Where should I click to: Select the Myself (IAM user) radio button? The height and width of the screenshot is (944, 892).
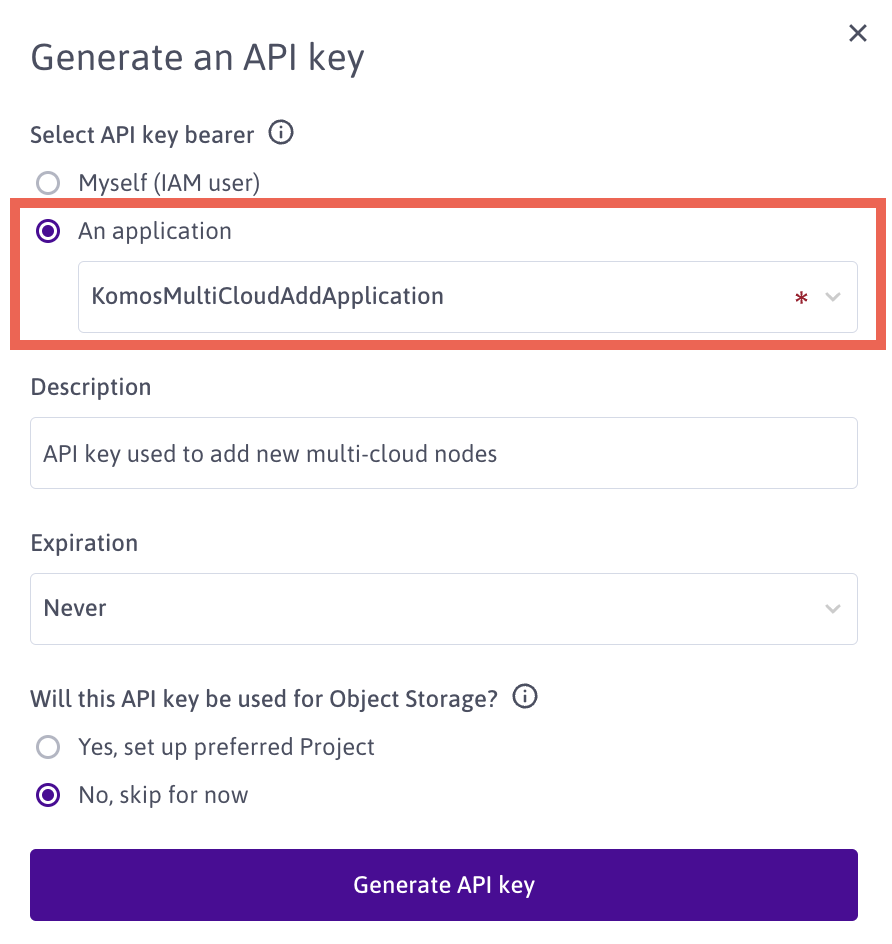coord(47,183)
